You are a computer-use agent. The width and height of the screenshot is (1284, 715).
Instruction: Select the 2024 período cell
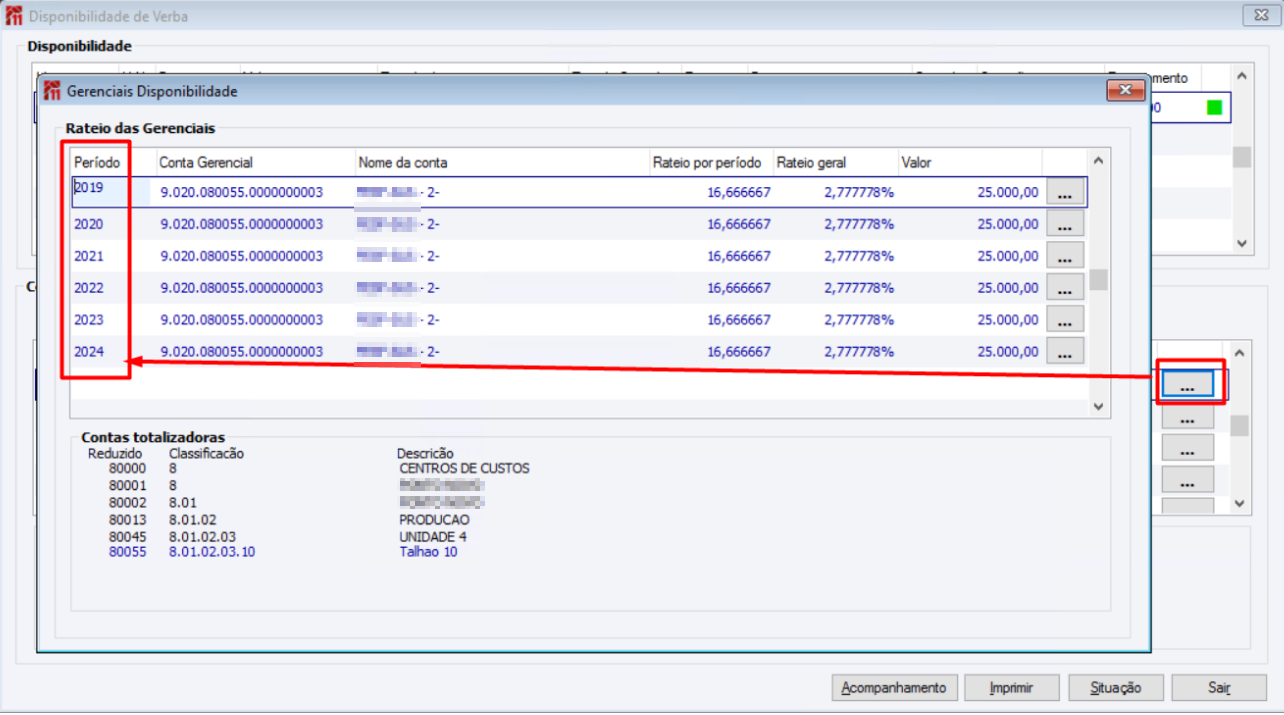[x=89, y=352]
